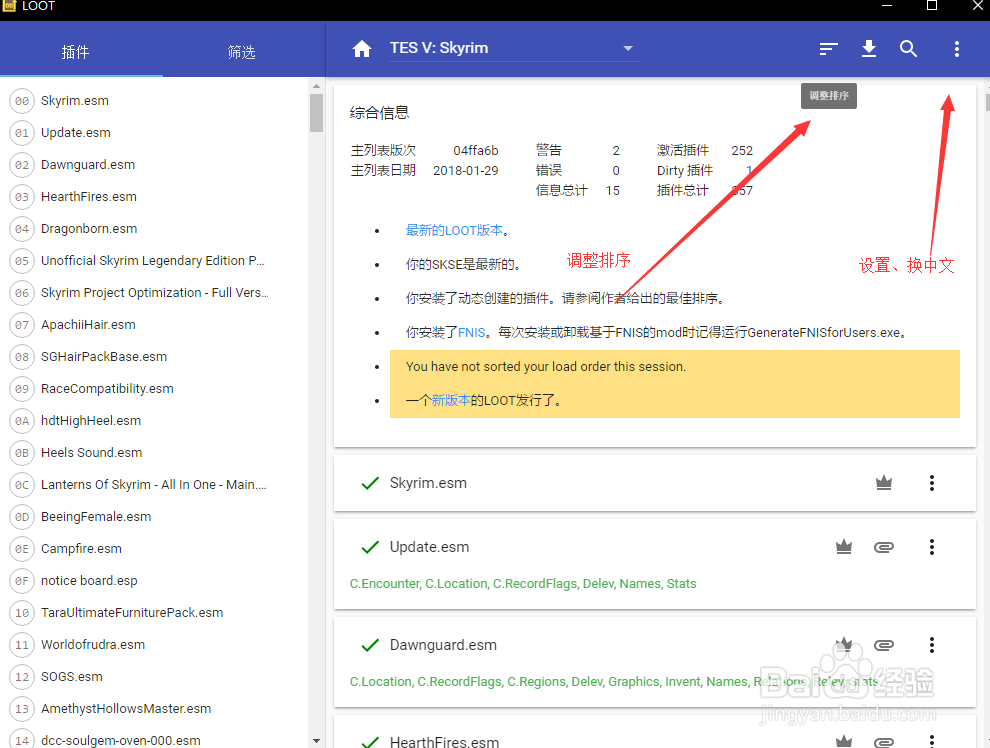Open the main three-dot menu in header
The width and height of the screenshot is (990, 748).
(x=957, y=49)
